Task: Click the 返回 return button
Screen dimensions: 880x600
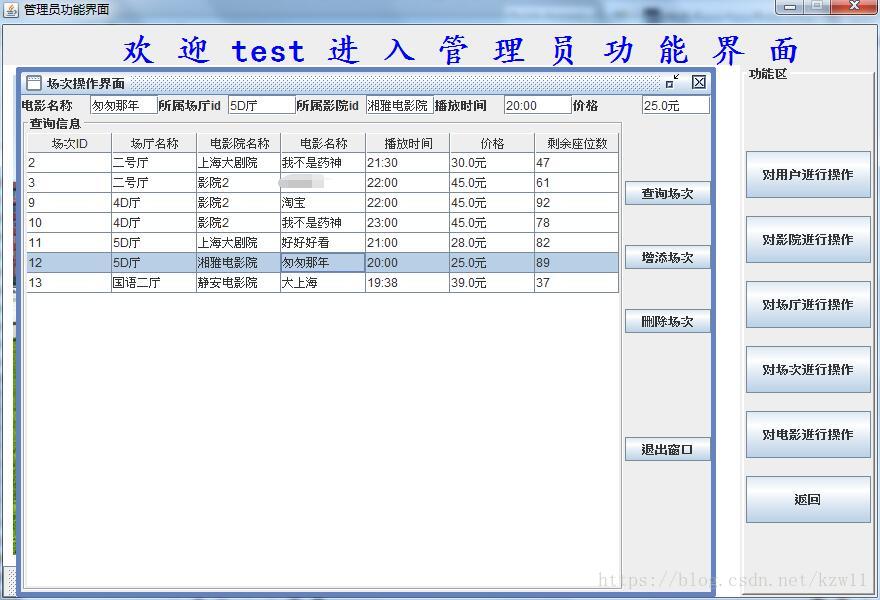Action: pos(807,500)
